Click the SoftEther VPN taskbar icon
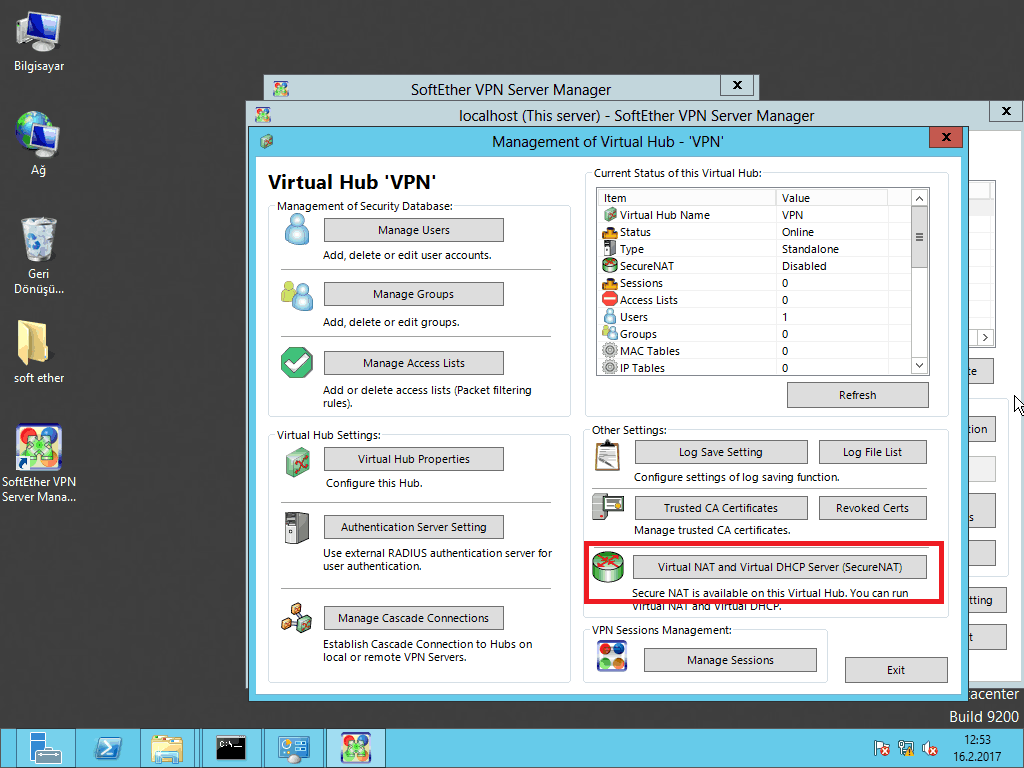 point(355,748)
